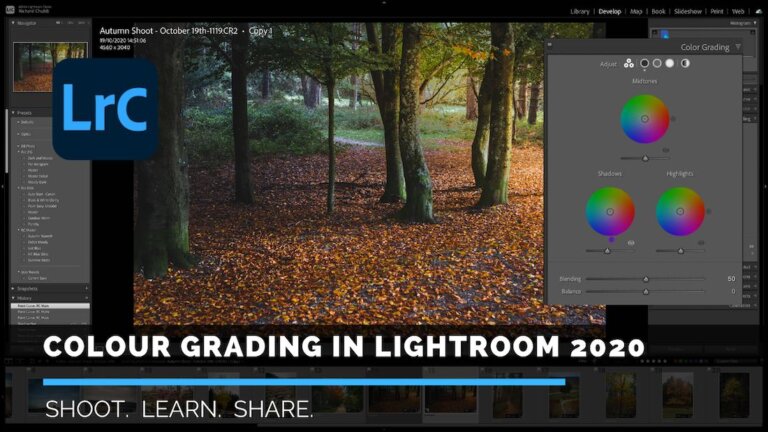This screenshot has height=432, width=768.
Task: Toggle the Midtones eye visibility icon
Action: click(x=665, y=150)
